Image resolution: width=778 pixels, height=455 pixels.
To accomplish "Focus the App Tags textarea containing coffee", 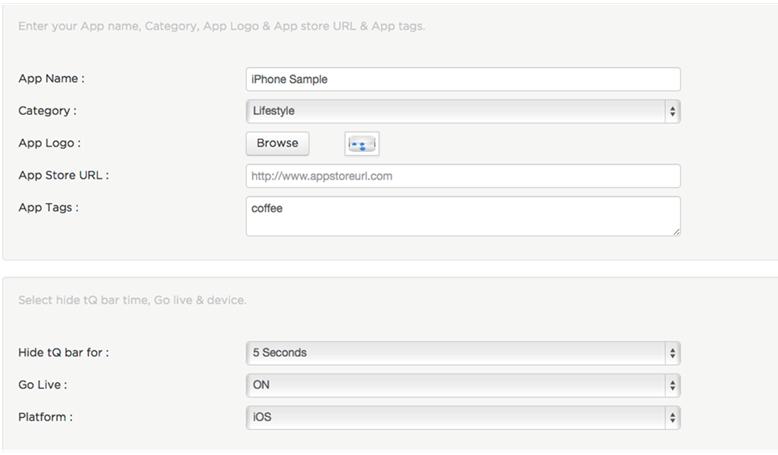I will (463, 216).
